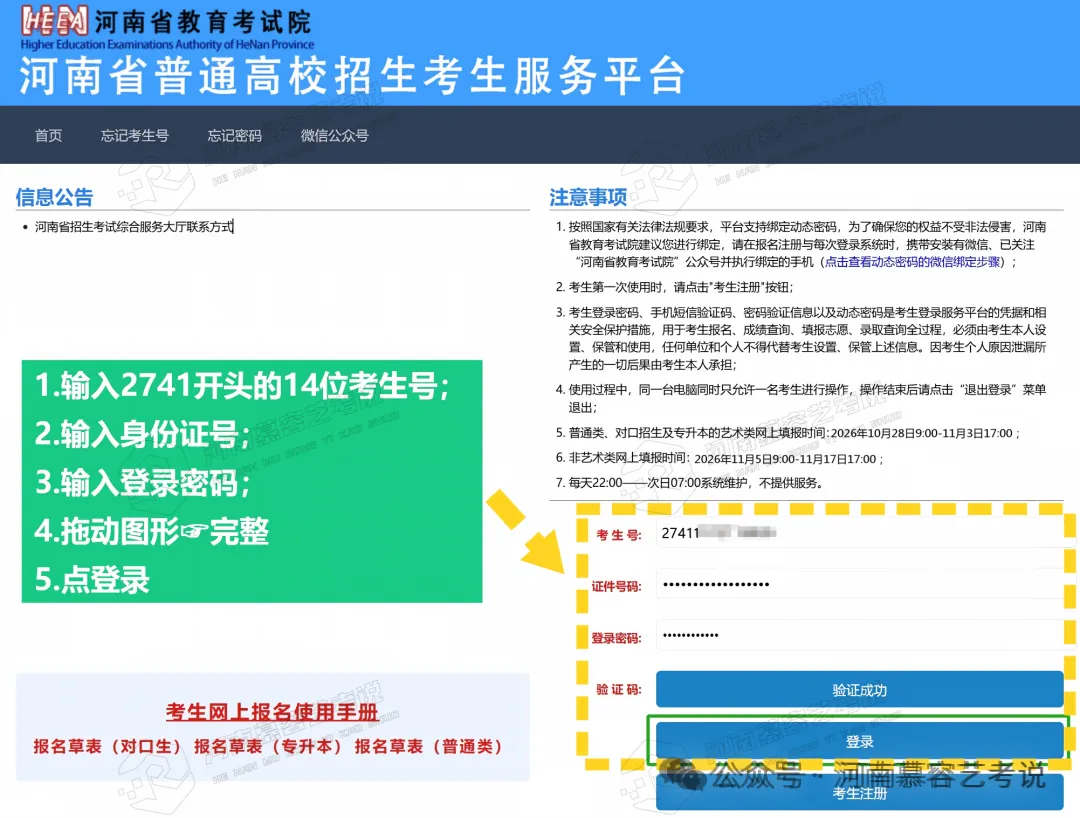Click note 7 about 系统维护 hours
Screen dimensions: 1080x818
pos(689,483)
